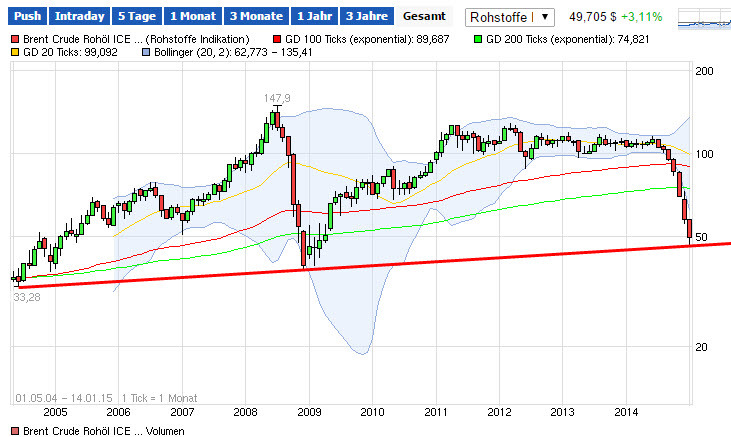The height and width of the screenshot is (437, 731).
Task: Click the red Brent Crude legend swatch
Action: tap(15, 39)
